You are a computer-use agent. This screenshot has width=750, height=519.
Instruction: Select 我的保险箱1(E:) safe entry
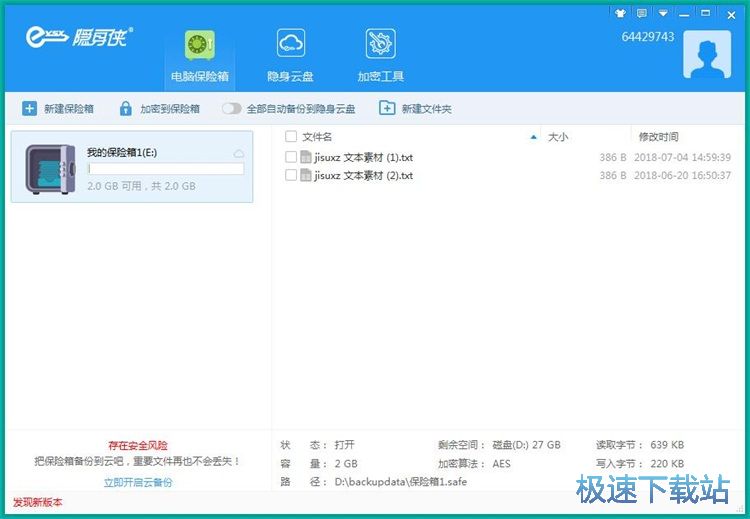point(132,166)
